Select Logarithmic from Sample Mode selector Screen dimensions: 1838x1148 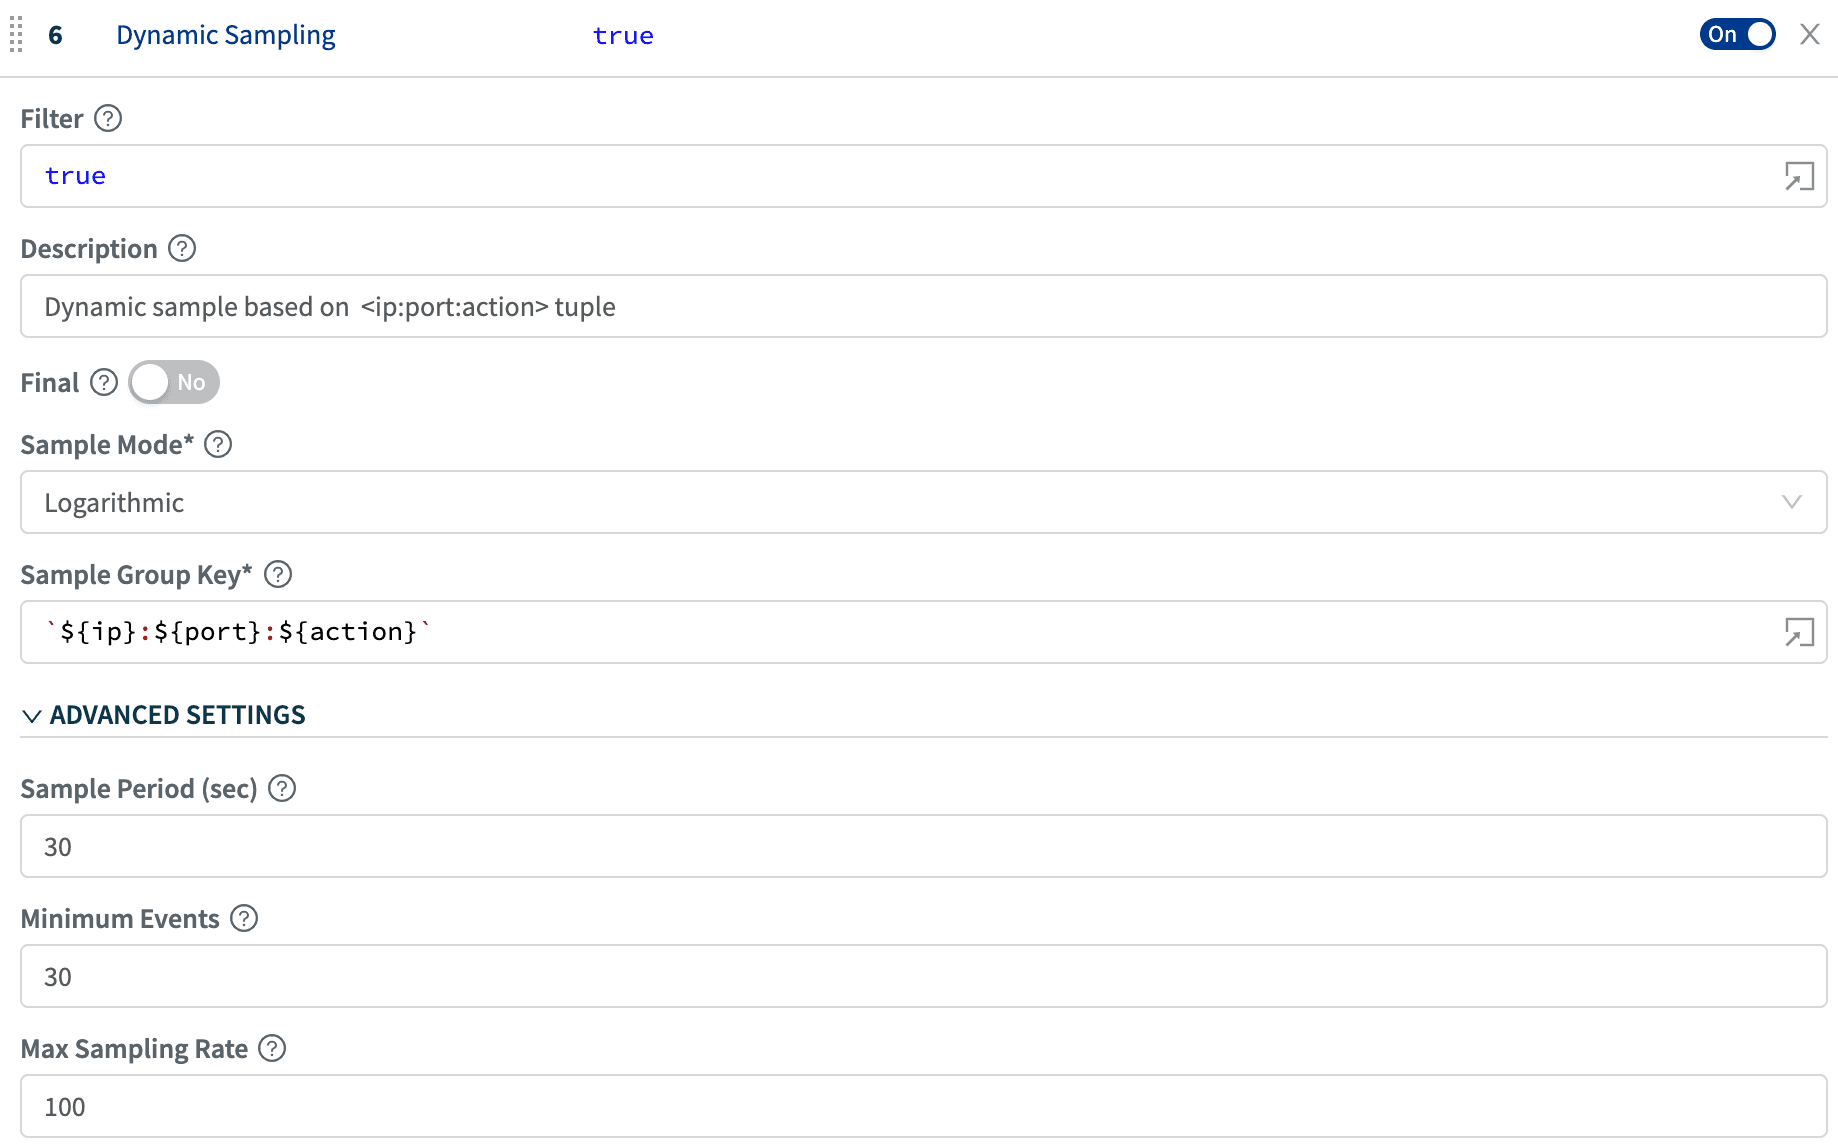(920, 502)
